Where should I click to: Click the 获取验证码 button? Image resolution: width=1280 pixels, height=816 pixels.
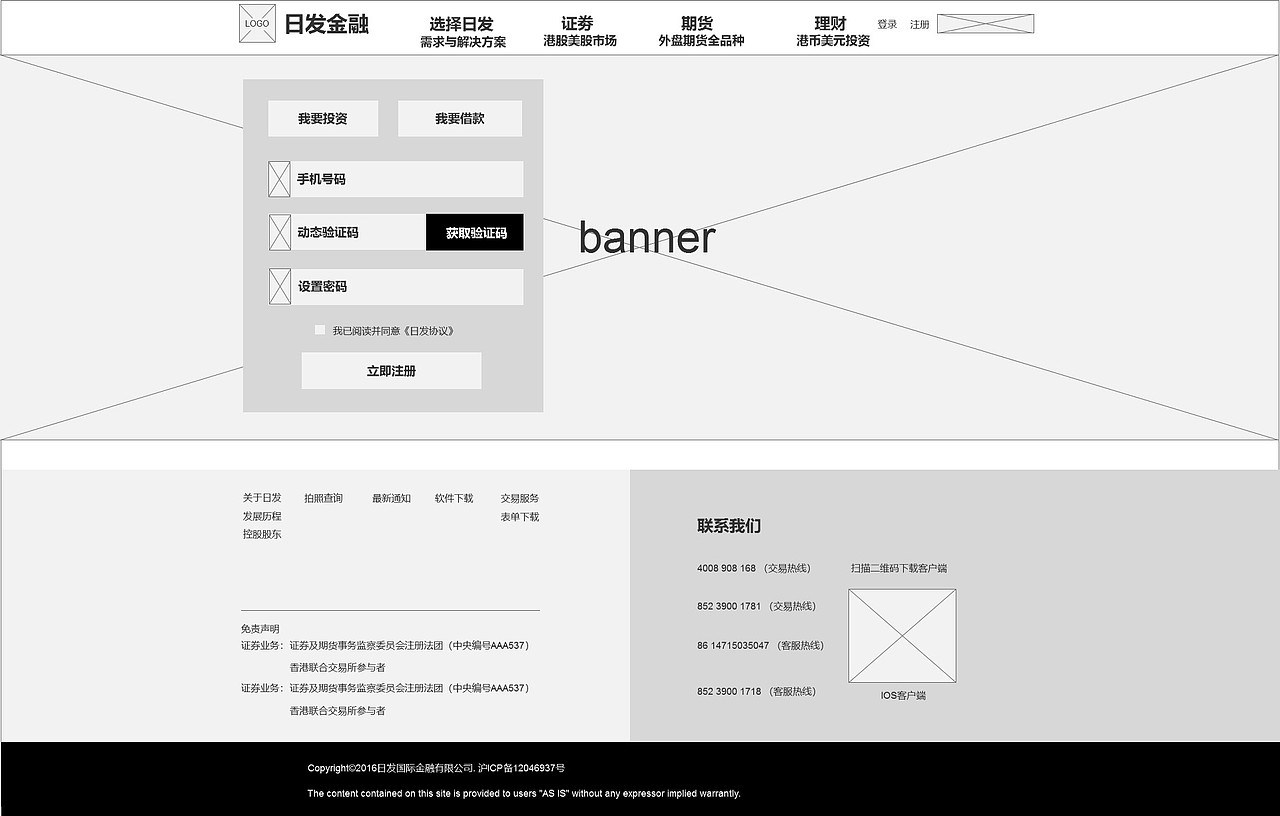(474, 232)
